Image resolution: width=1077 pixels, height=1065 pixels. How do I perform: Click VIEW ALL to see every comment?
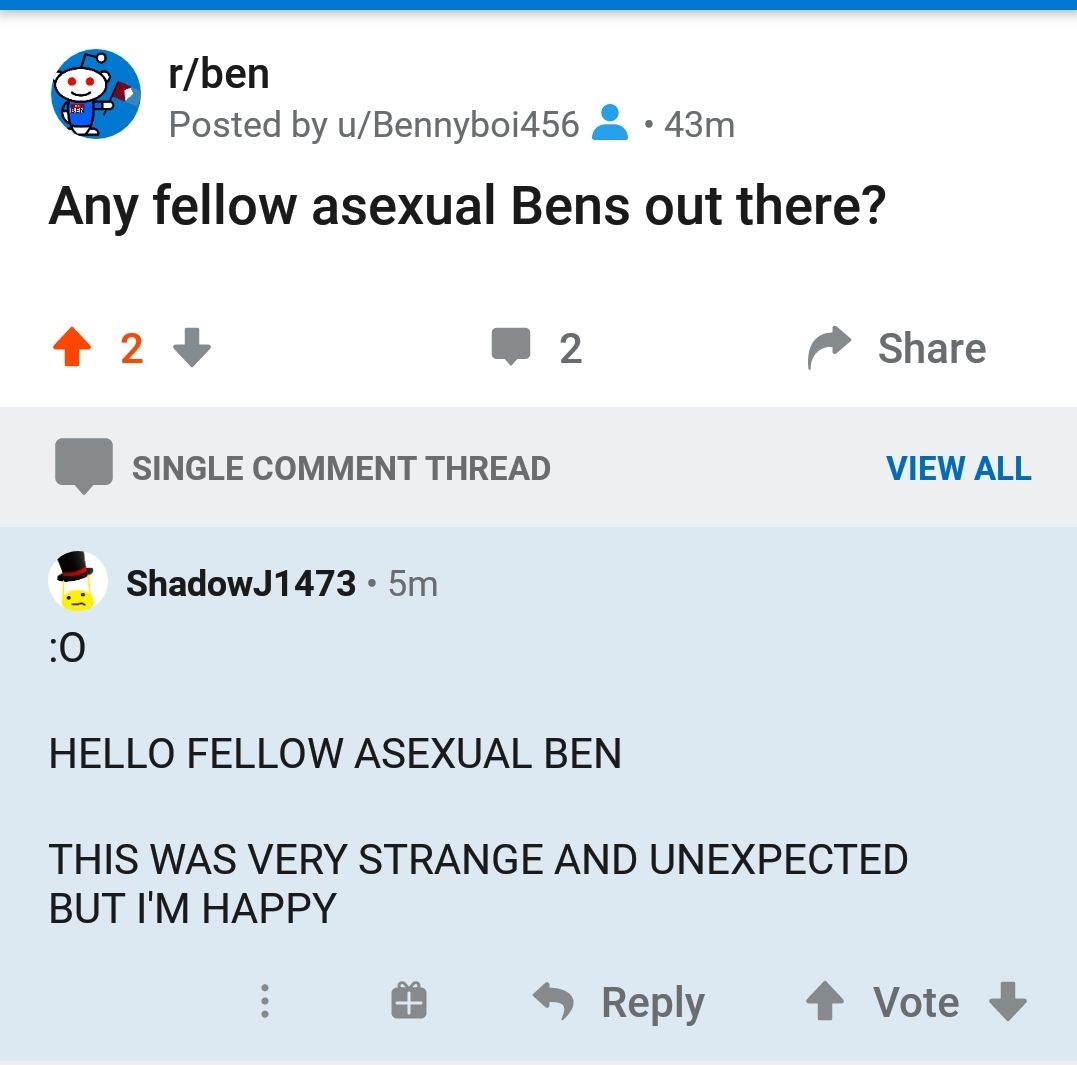tap(959, 468)
